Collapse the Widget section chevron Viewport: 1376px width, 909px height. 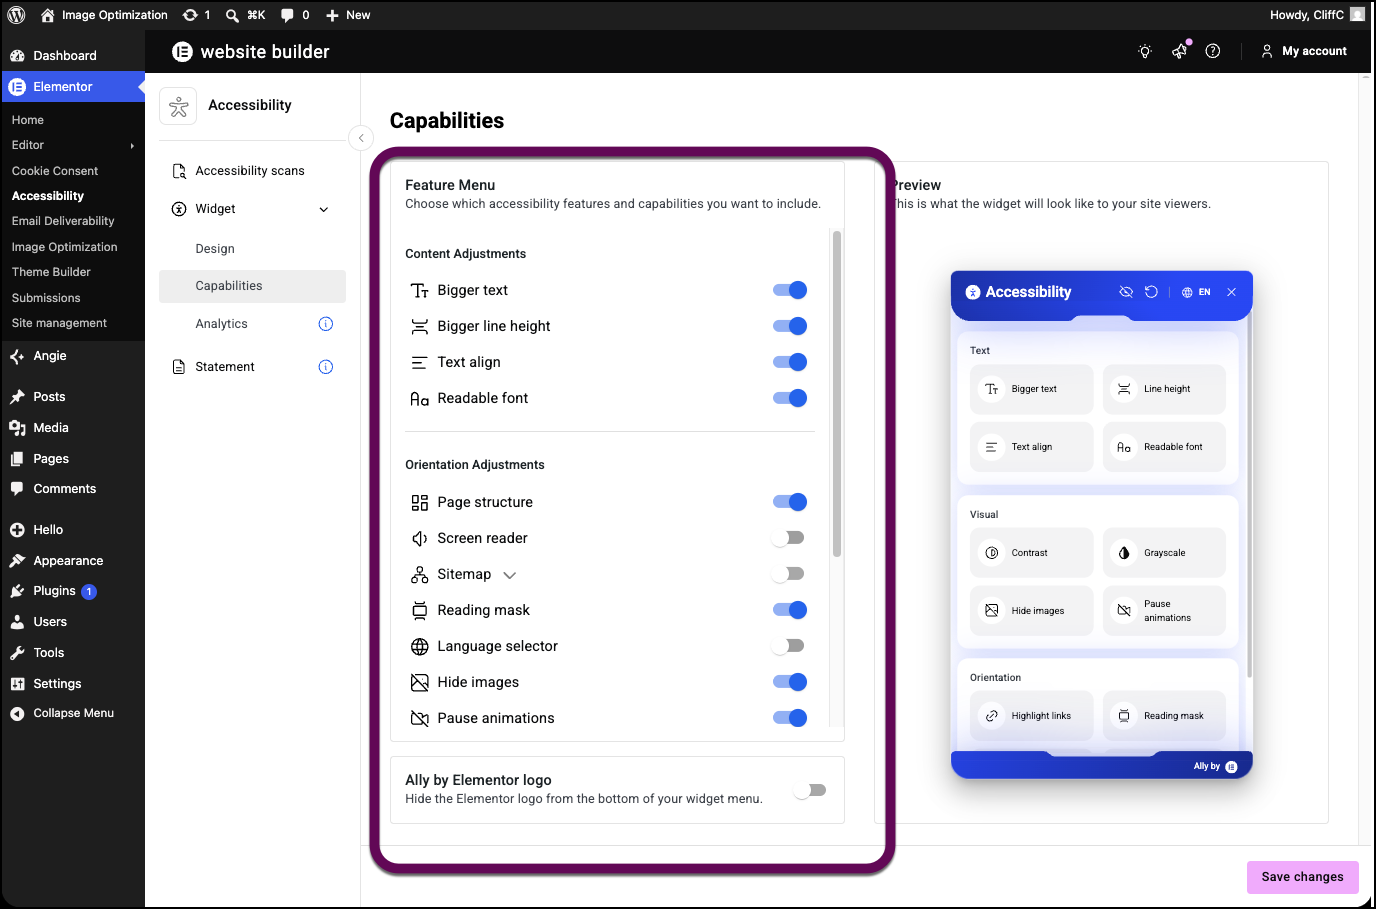[x=324, y=210]
